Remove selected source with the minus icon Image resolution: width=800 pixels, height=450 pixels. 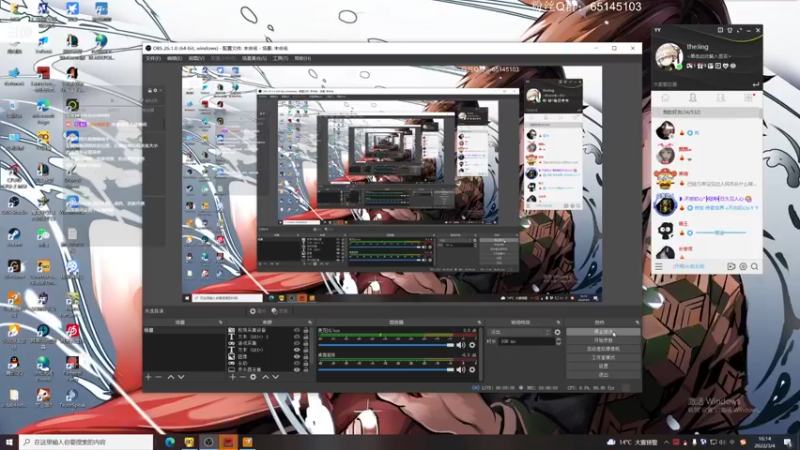pyautogui.click(x=242, y=377)
